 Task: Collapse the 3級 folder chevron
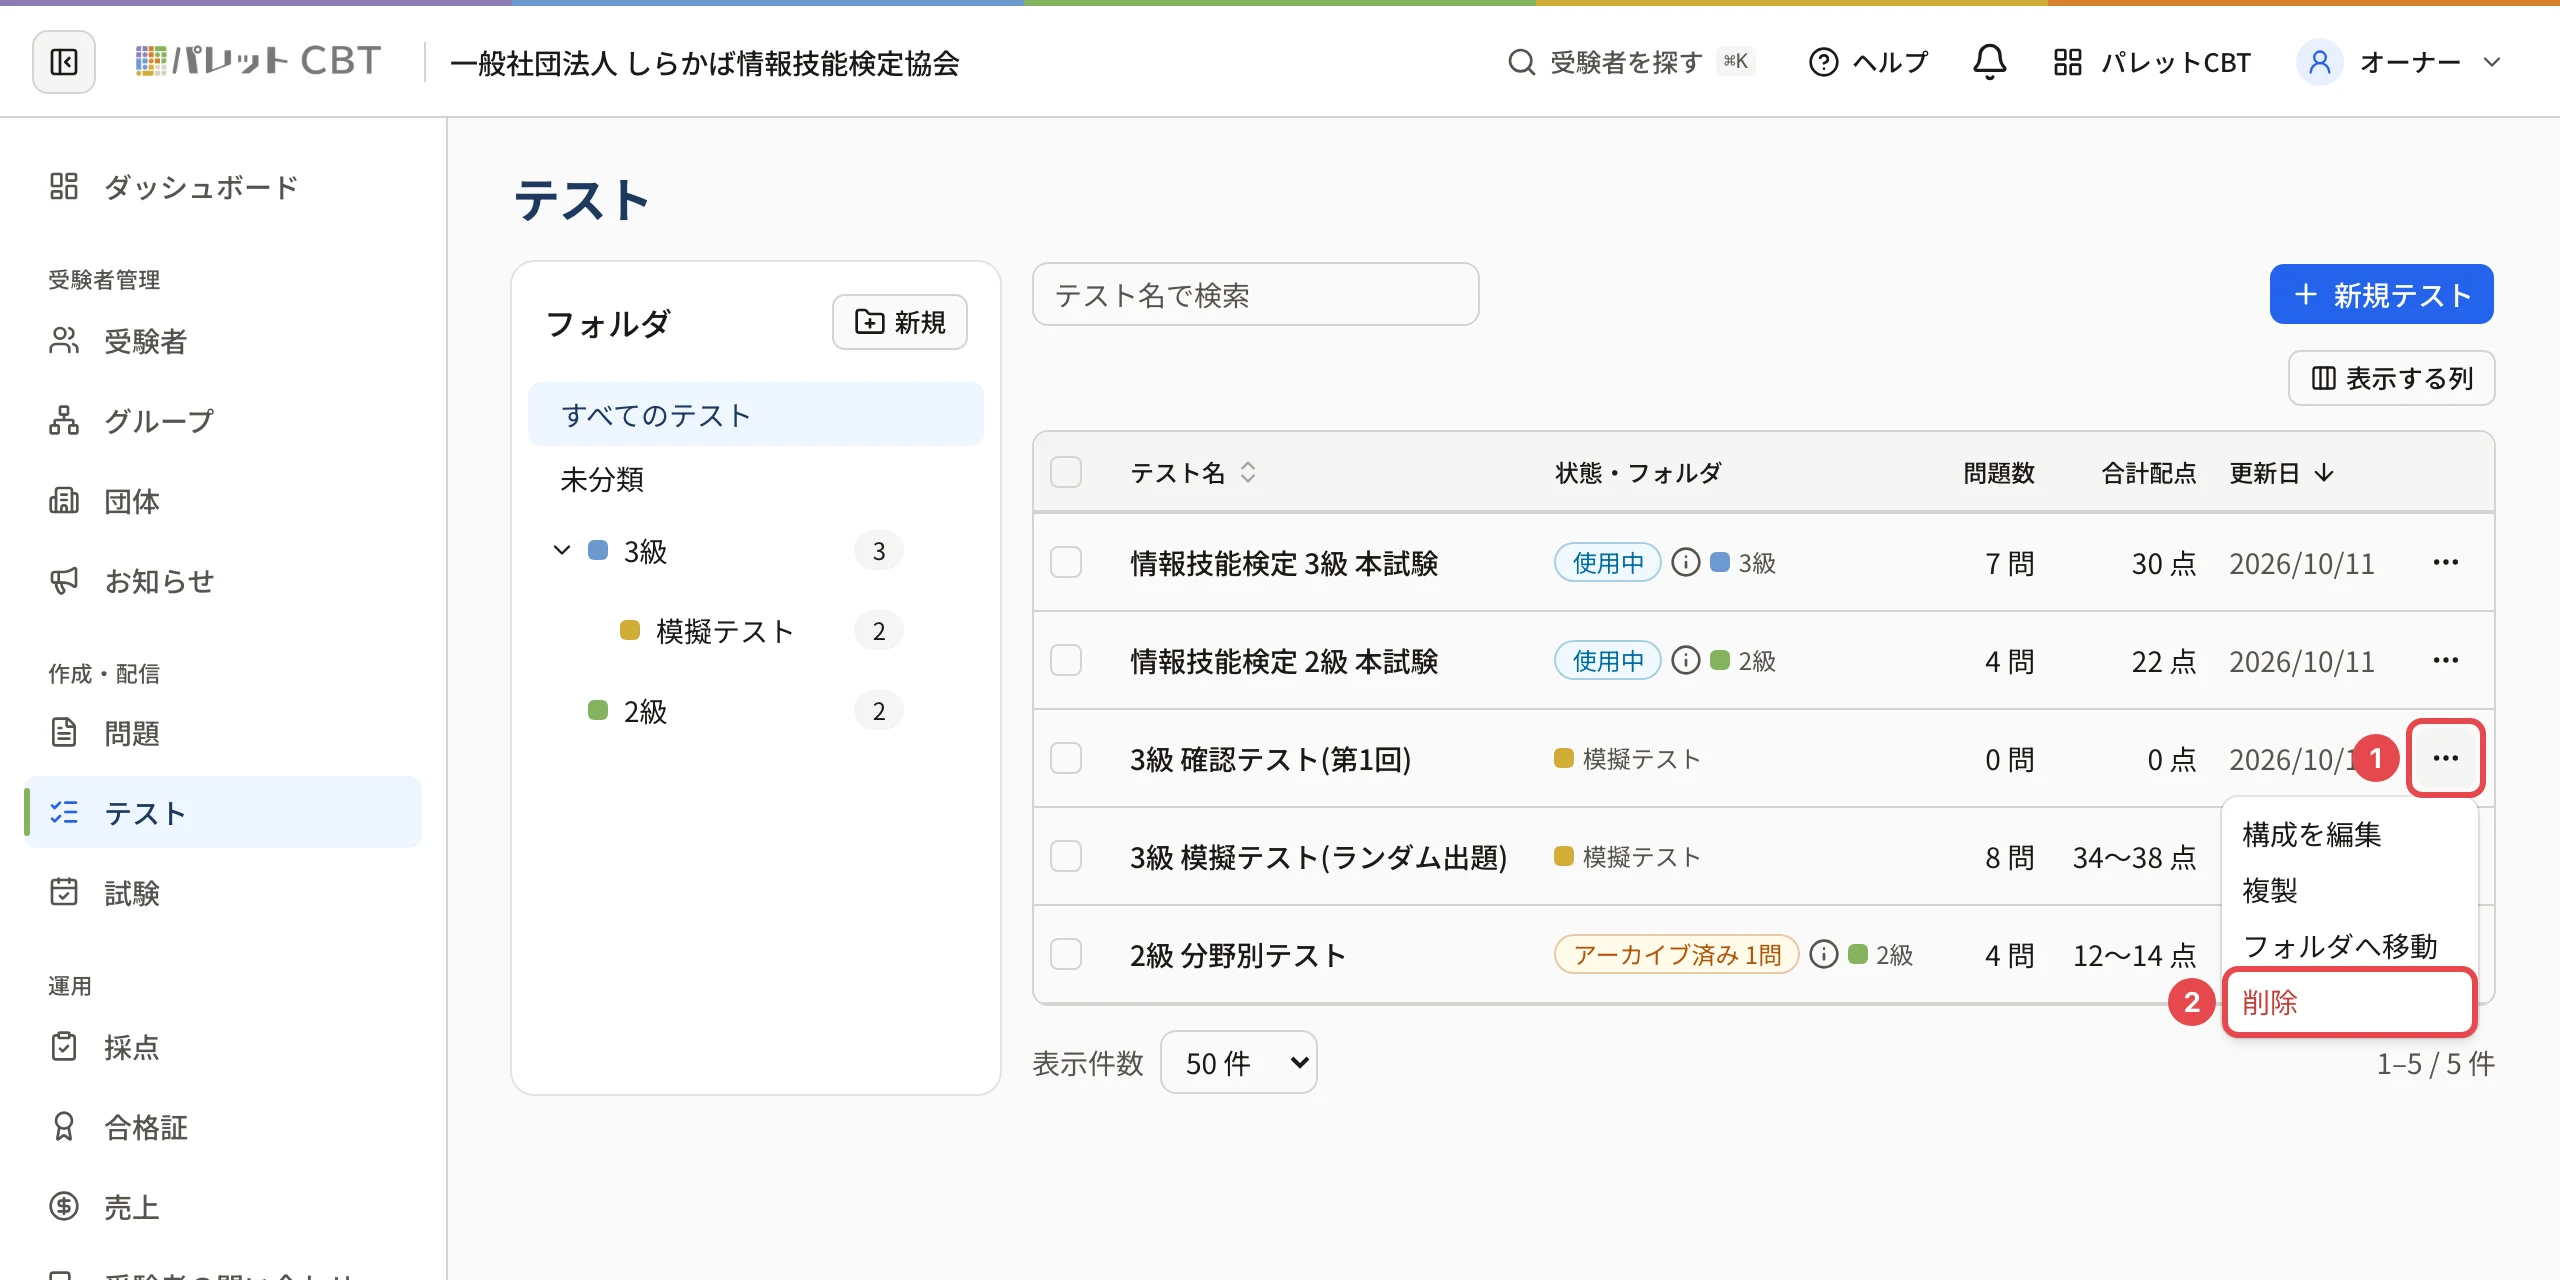click(562, 550)
